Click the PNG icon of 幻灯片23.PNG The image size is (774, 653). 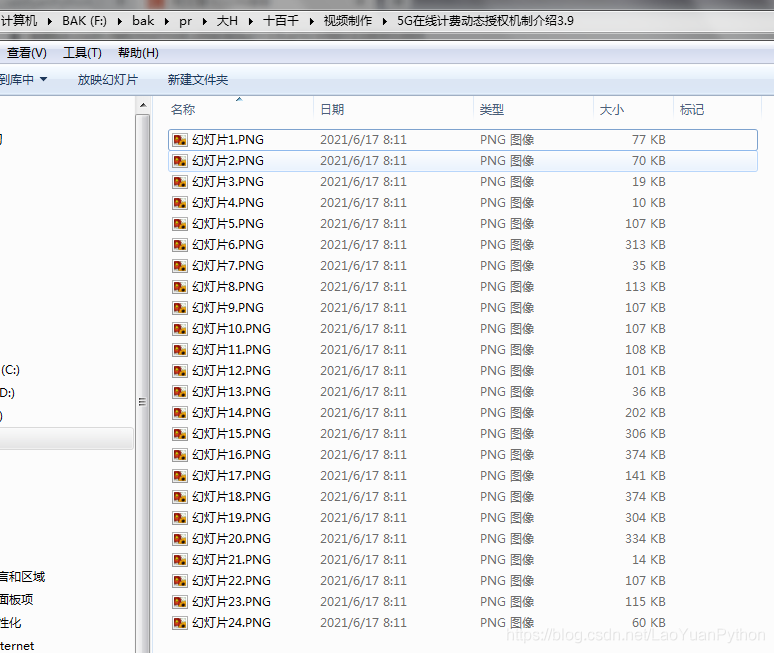(180, 602)
